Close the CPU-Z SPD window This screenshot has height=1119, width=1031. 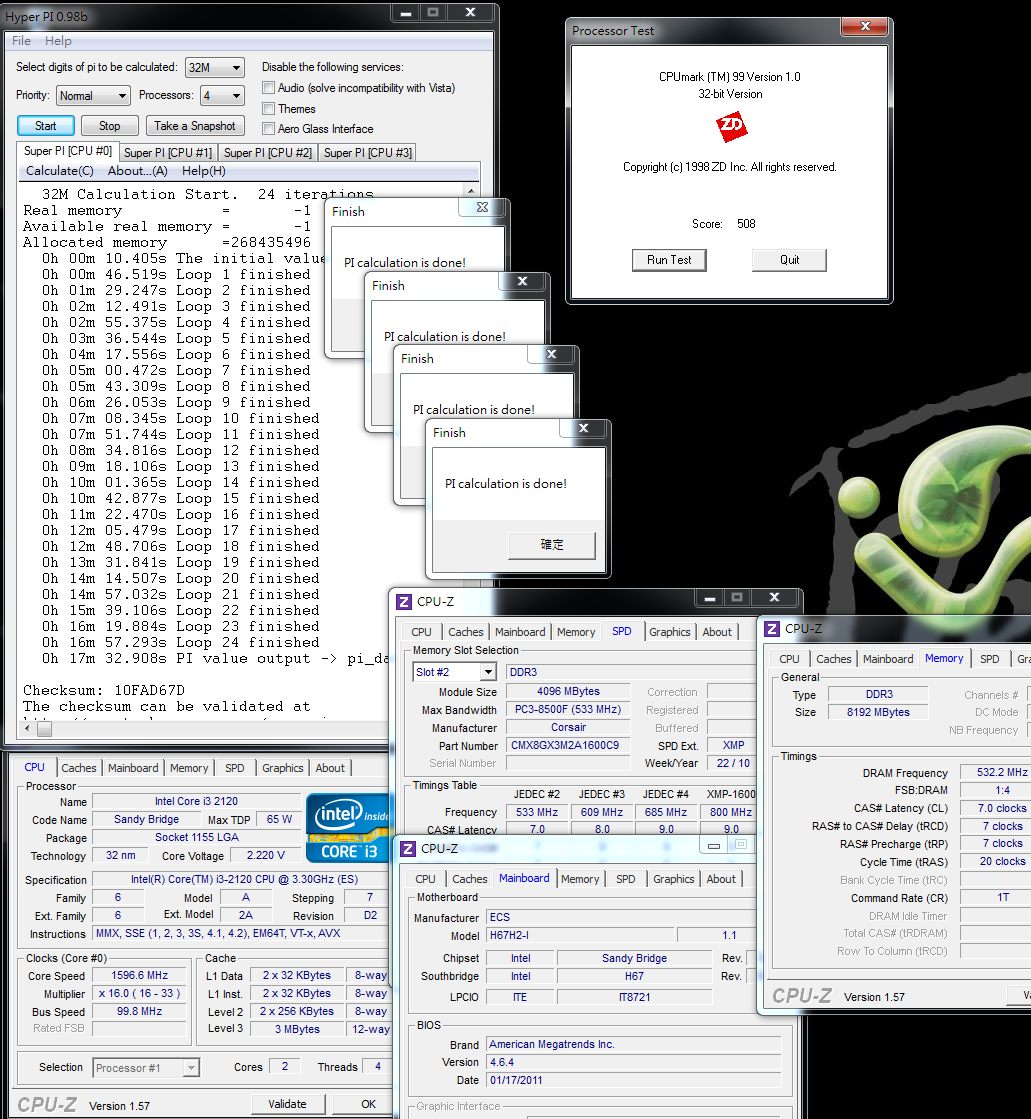tap(775, 597)
